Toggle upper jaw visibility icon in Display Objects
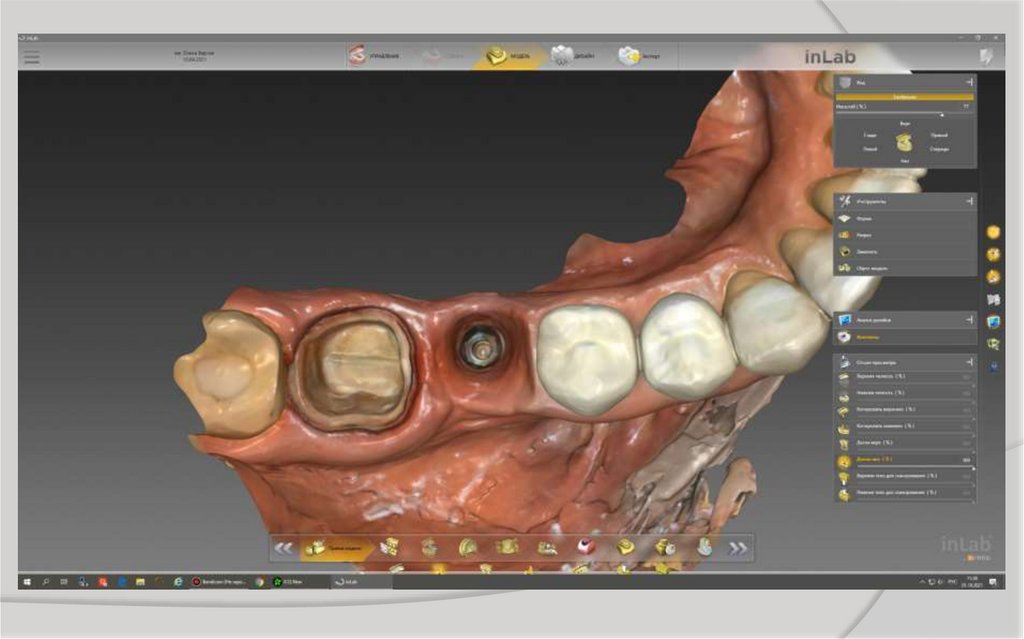Viewport: 1024px width, 639px height. click(844, 377)
